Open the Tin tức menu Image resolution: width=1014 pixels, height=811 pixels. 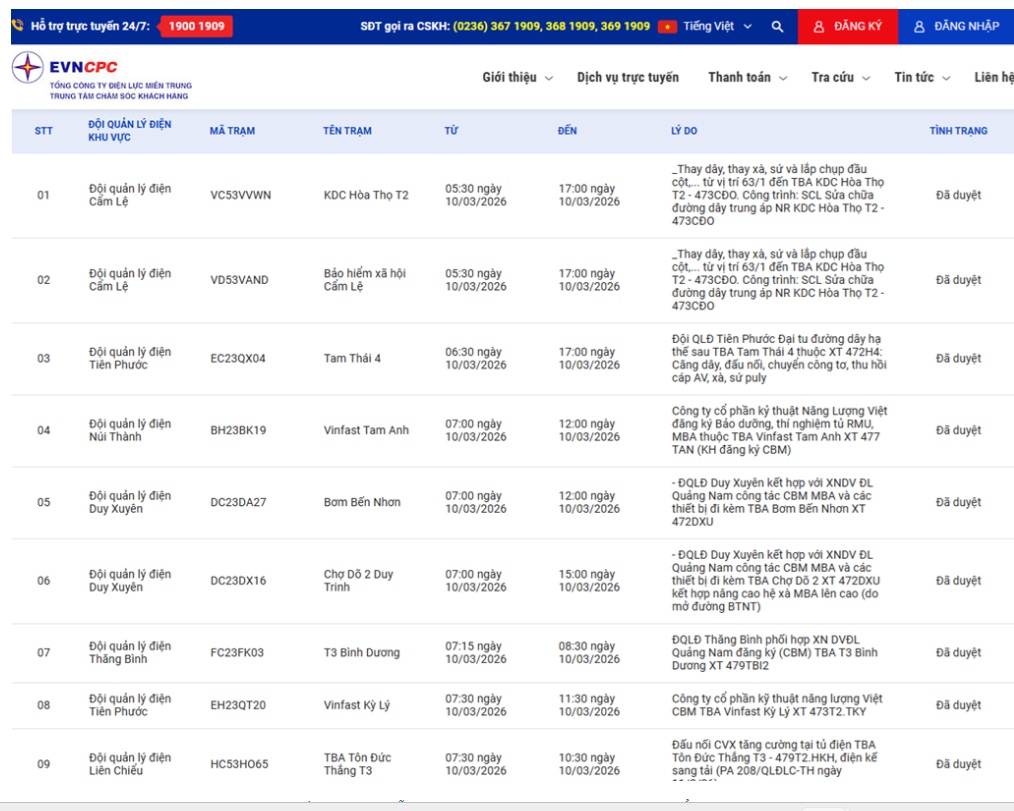922,78
